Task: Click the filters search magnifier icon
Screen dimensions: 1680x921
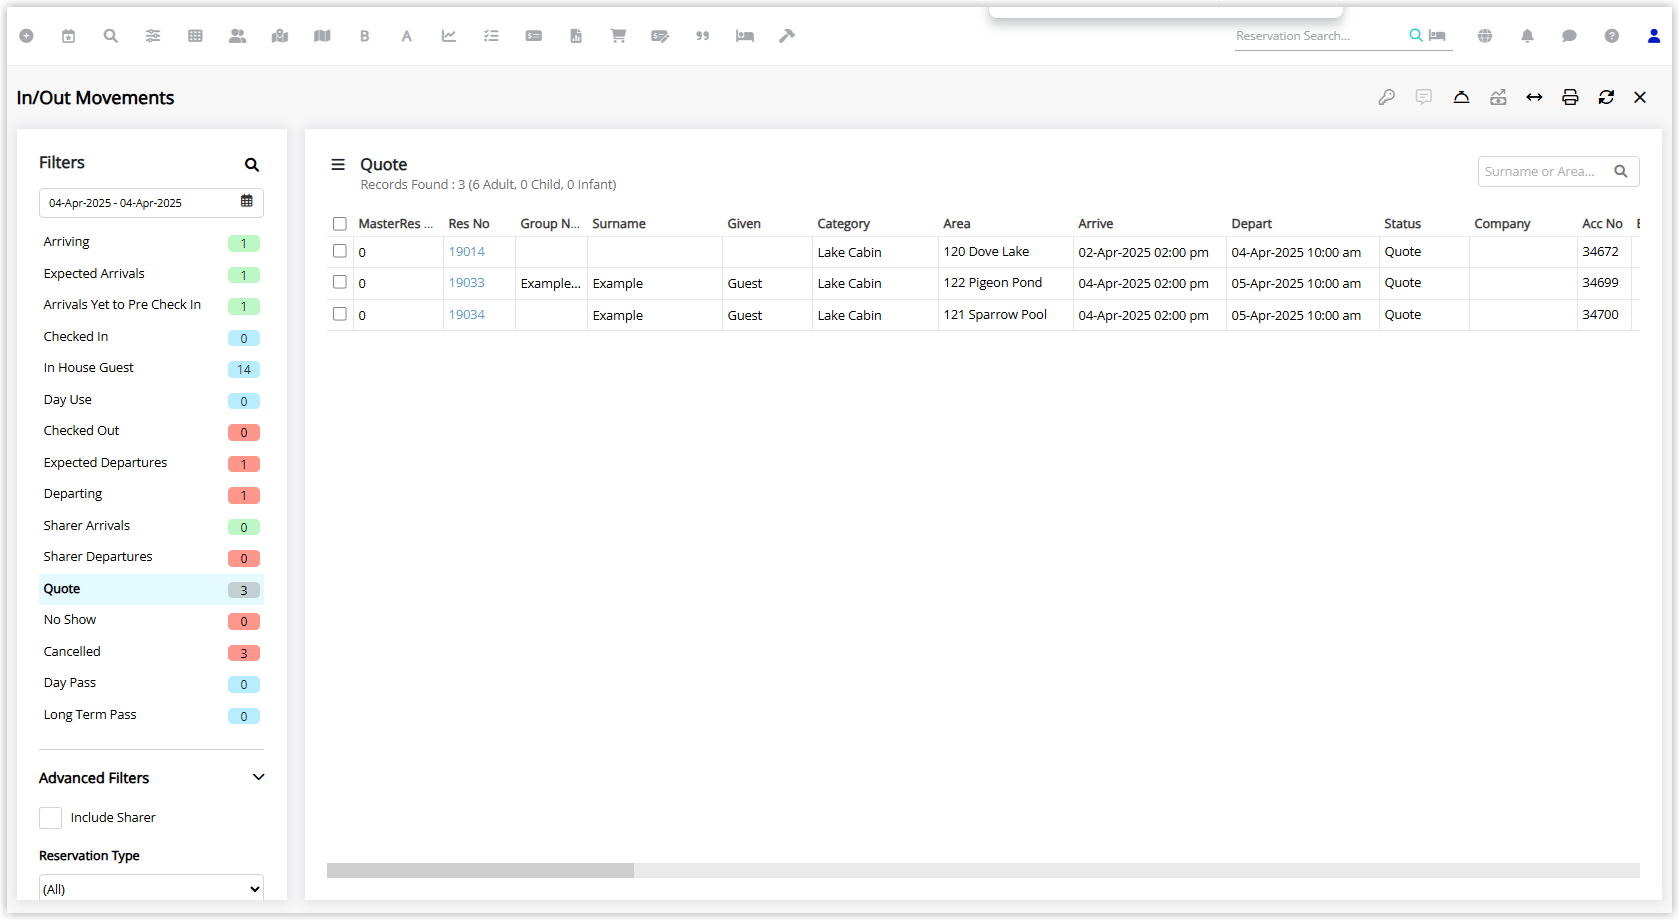Action: tap(252, 165)
